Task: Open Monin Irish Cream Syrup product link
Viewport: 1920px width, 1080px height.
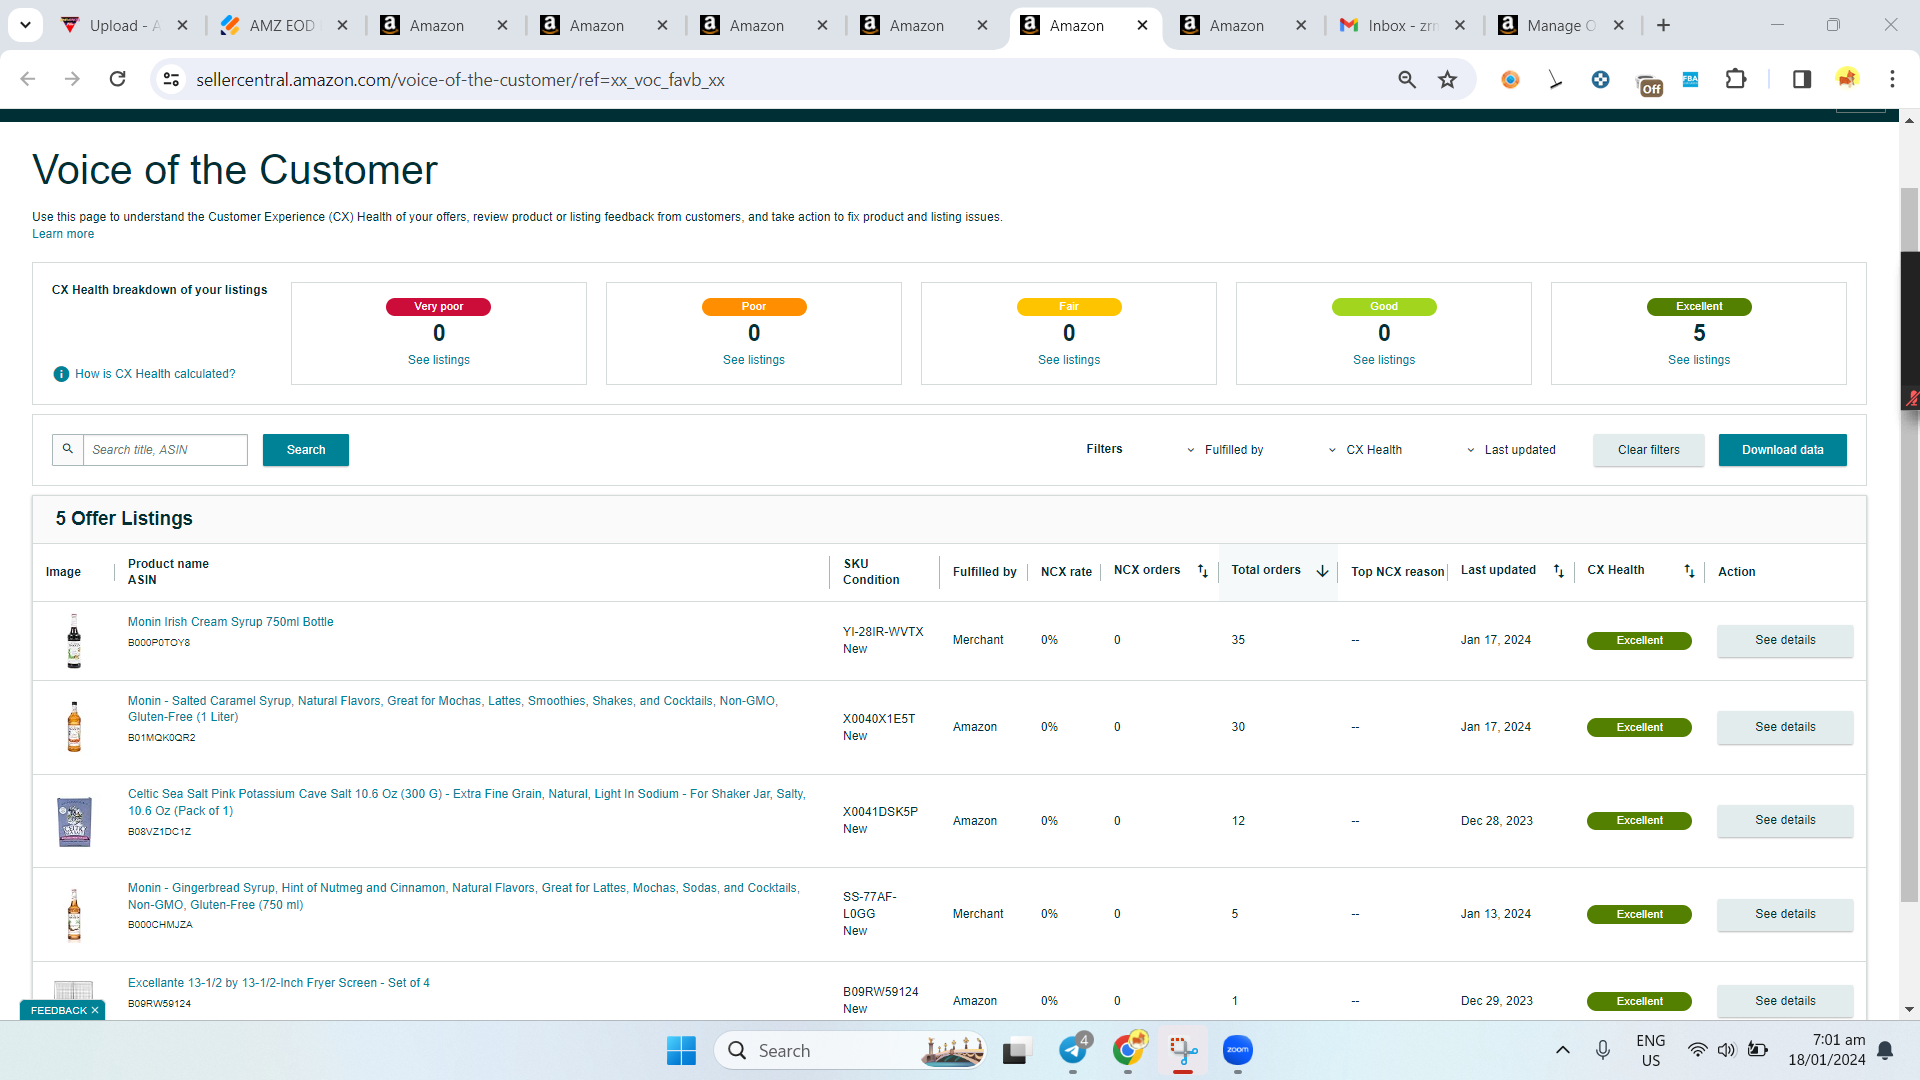Action: click(x=231, y=622)
